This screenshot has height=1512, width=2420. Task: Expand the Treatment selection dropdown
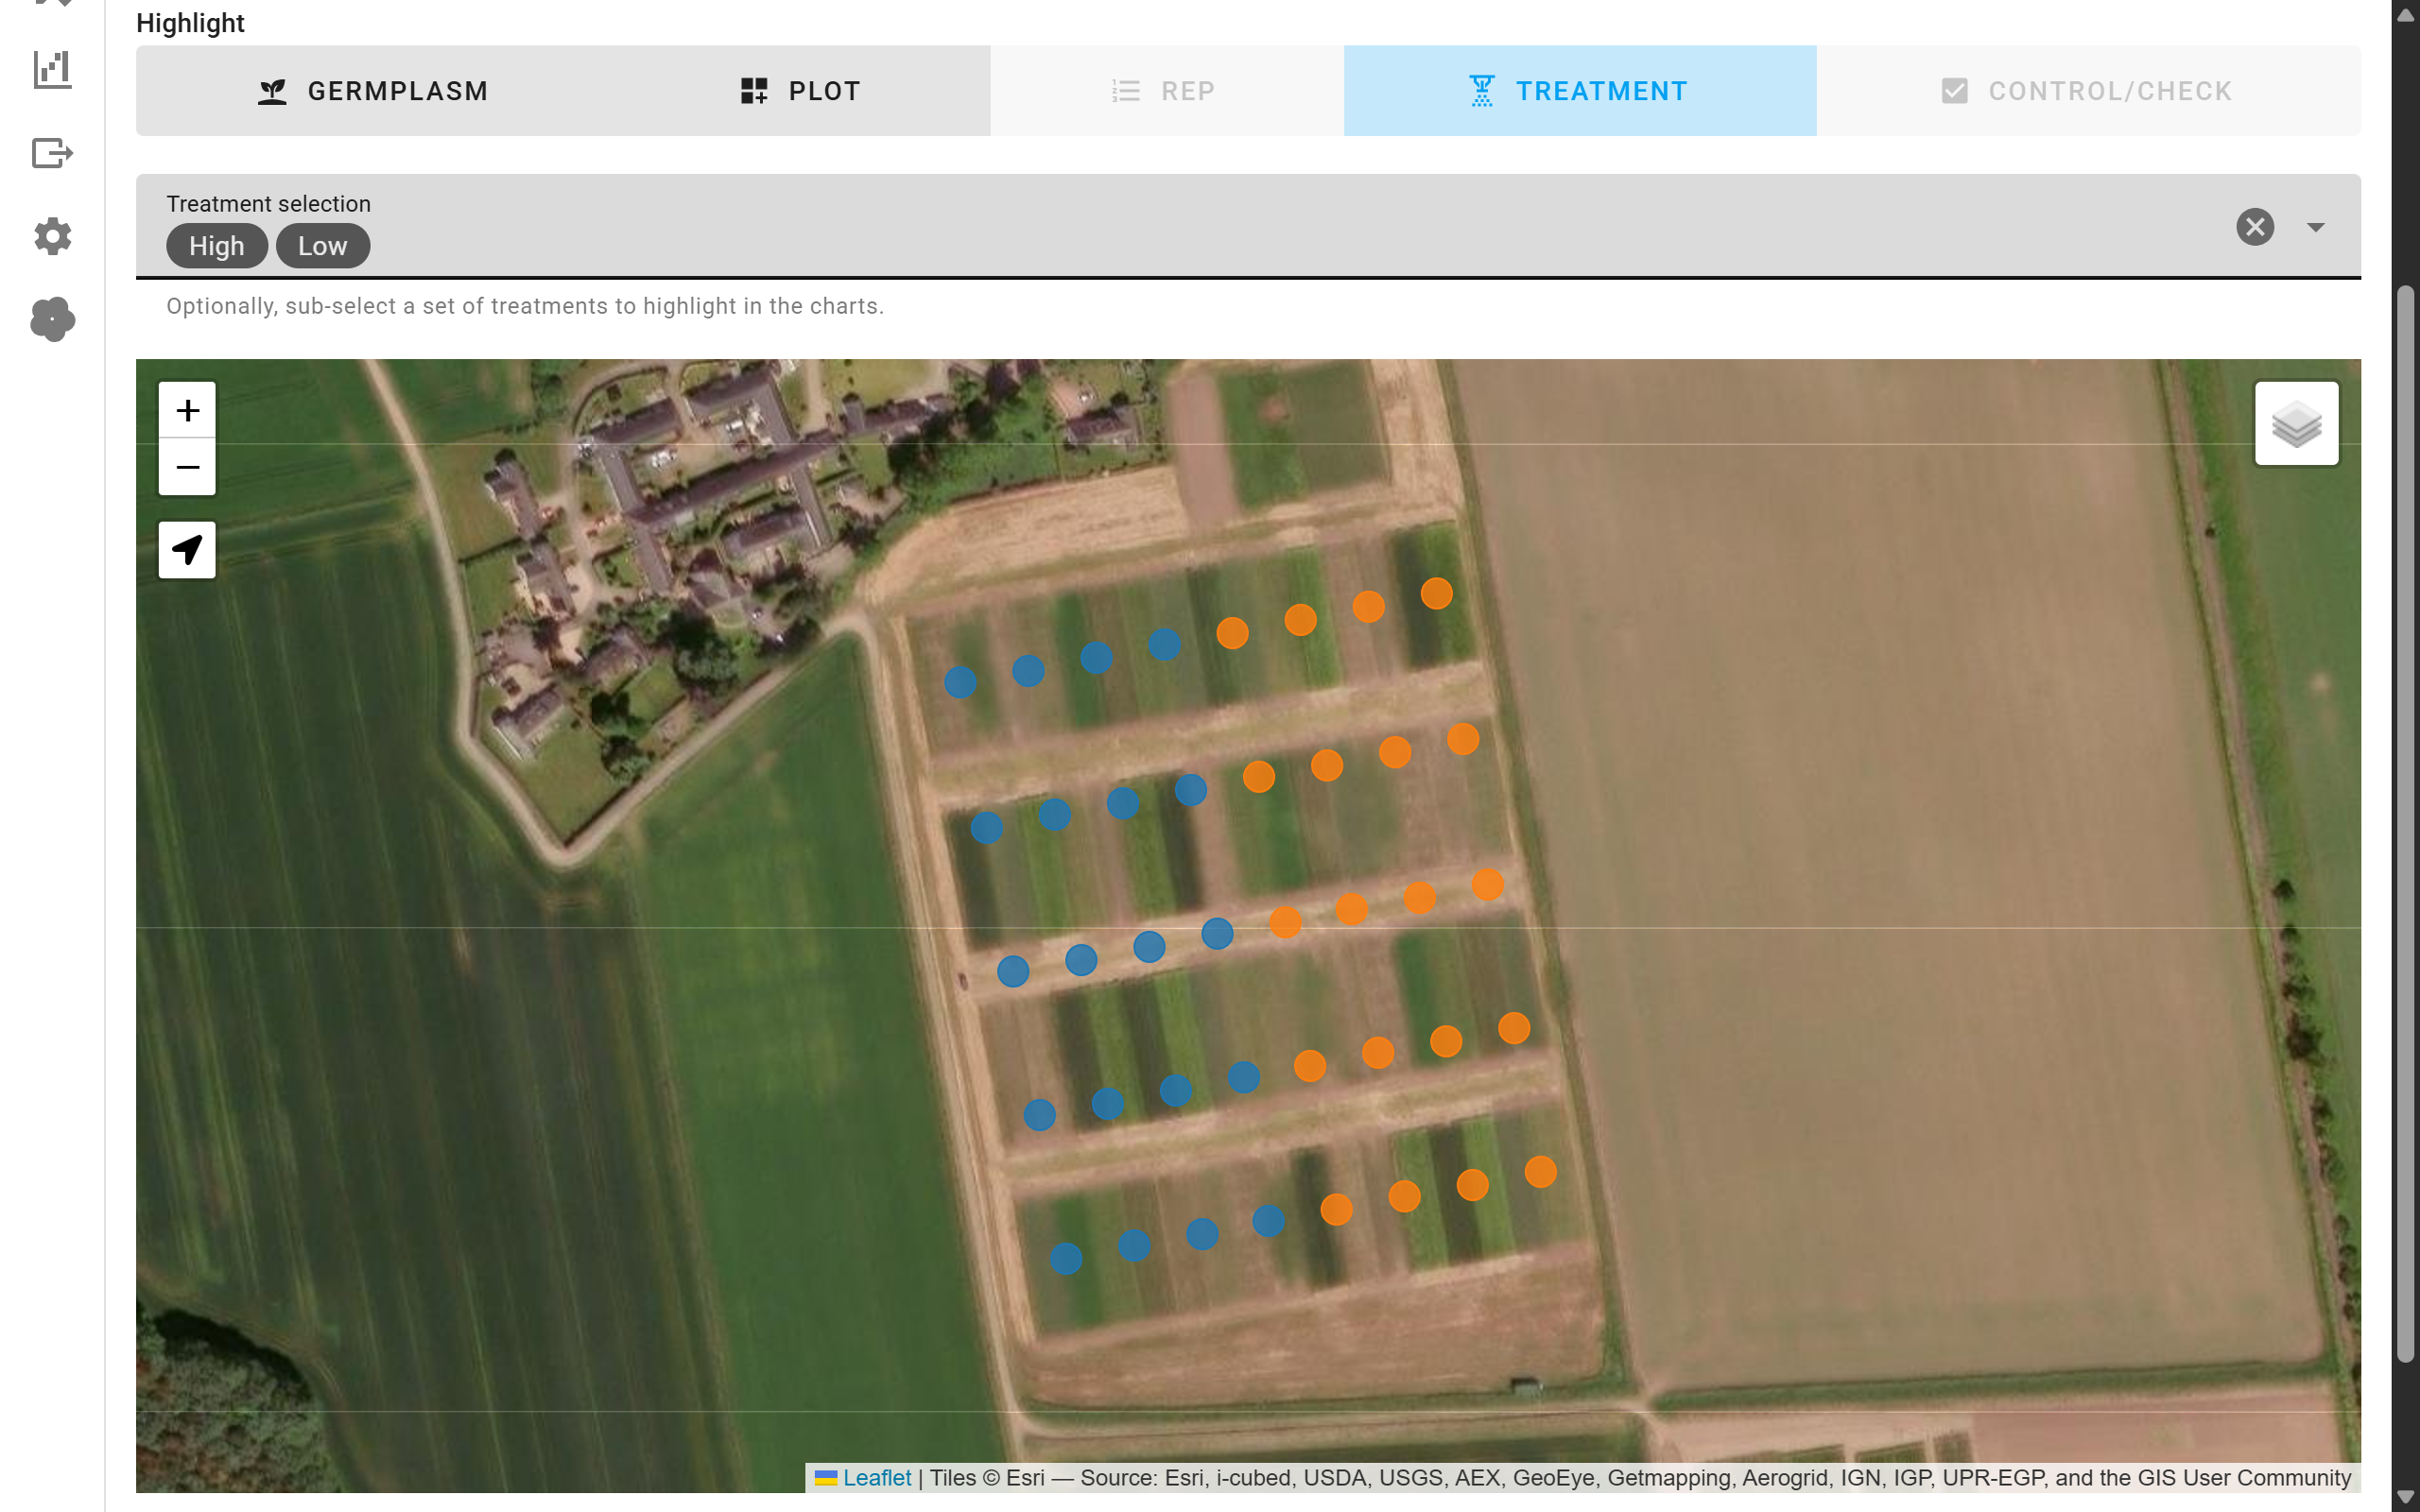[x=2315, y=228]
